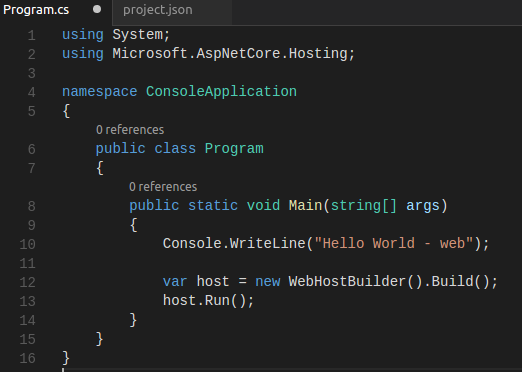Click the "Hello World - web" string literal
Image resolution: width=522 pixels, height=372 pixels.
tap(394, 243)
